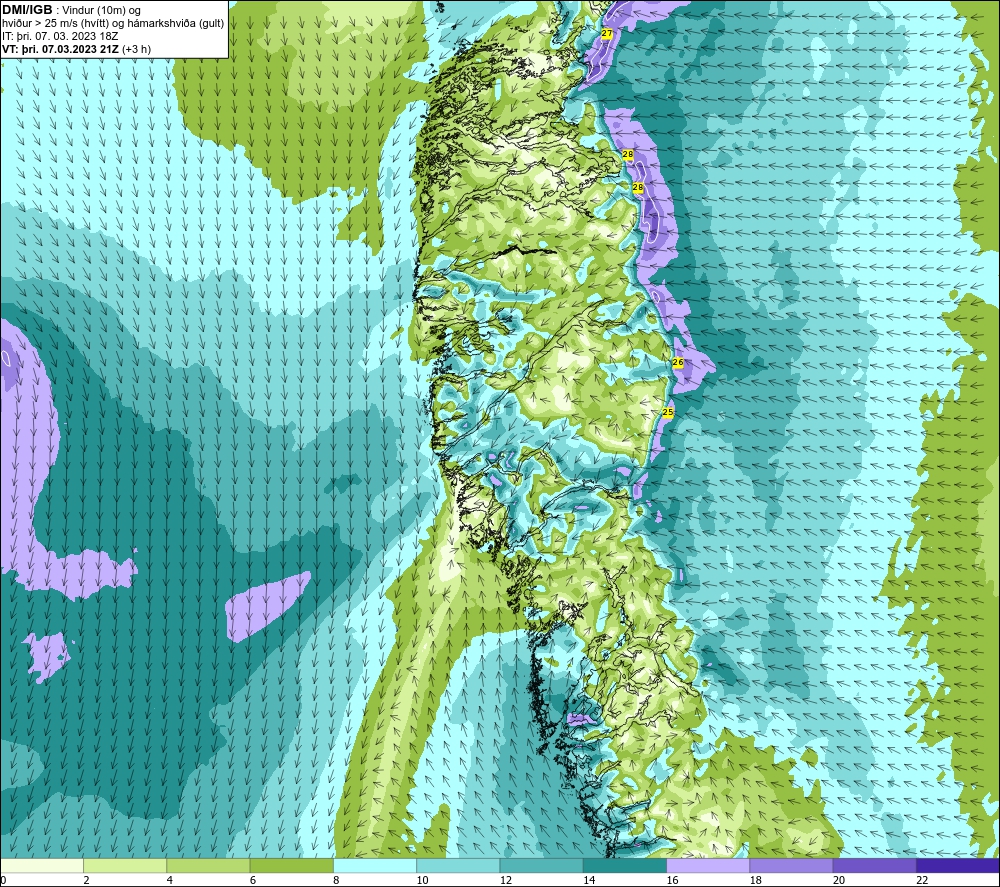The image size is (1000, 887).
Task: Click the yellow gust label 26
Action: point(678,362)
